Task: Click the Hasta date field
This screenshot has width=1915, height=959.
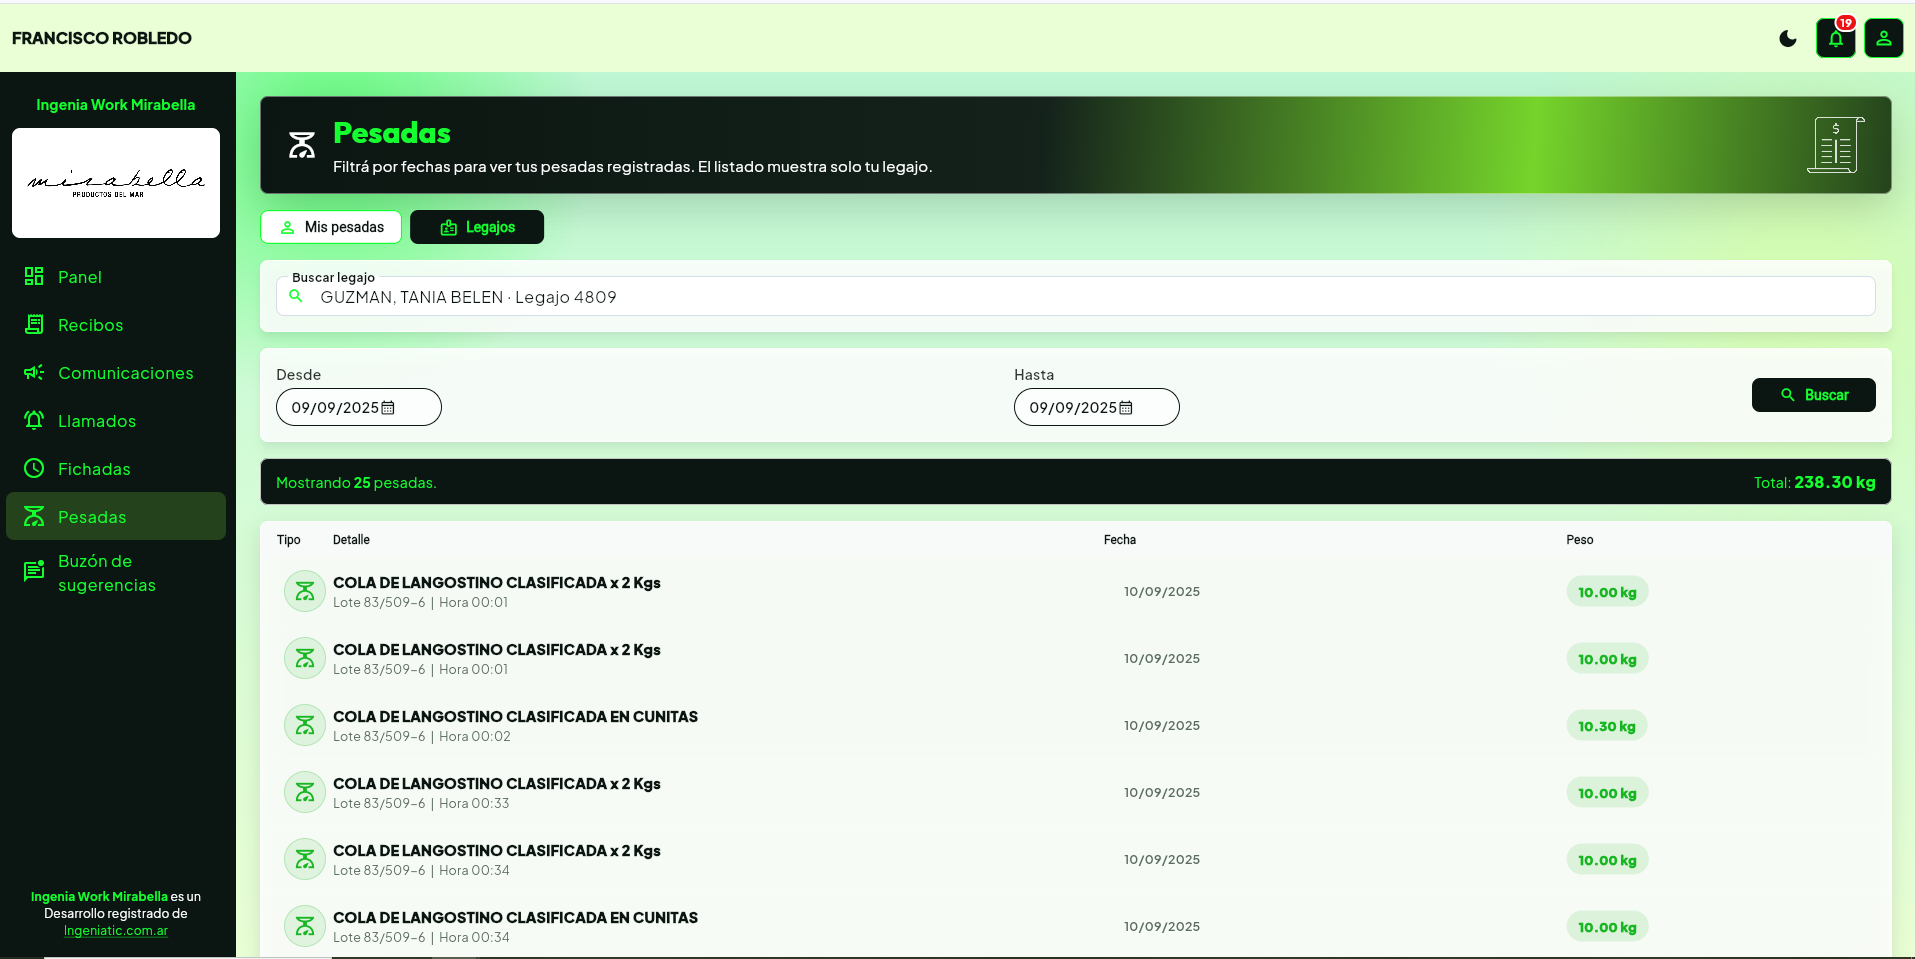Action: tap(1096, 407)
